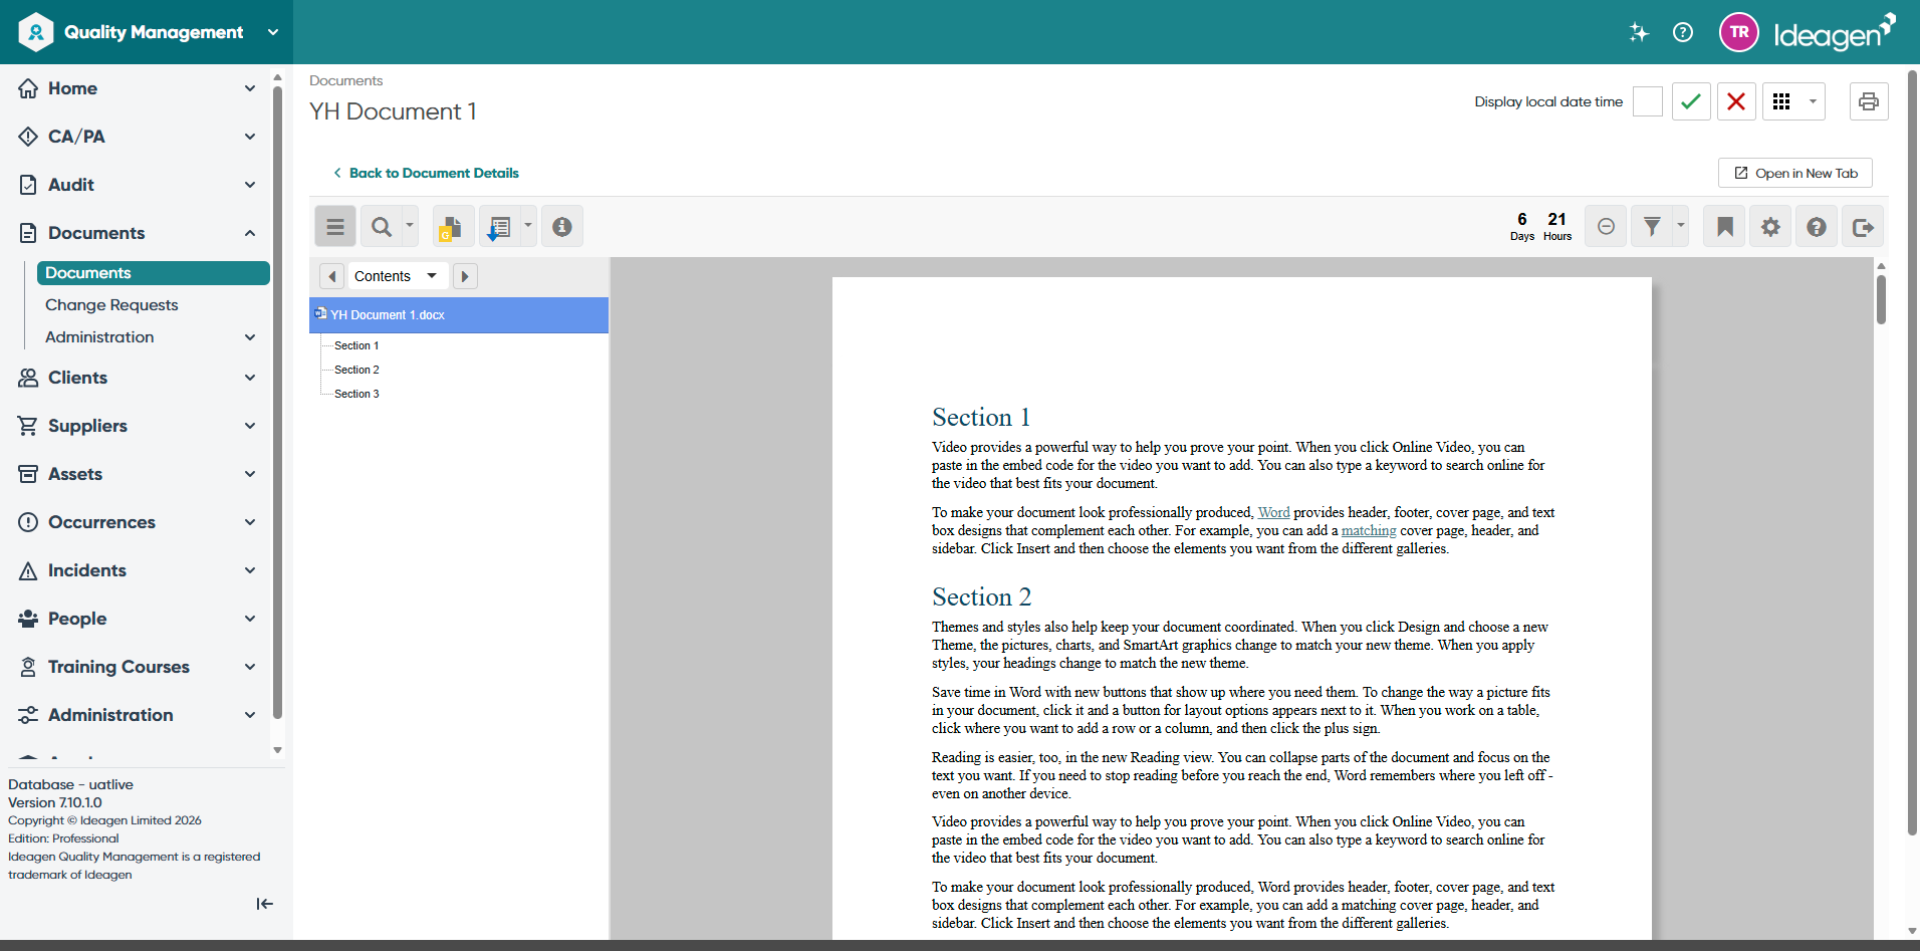Click the matching hyperlink in Section 1
1920x951 pixels.
tap(1368, 530)
